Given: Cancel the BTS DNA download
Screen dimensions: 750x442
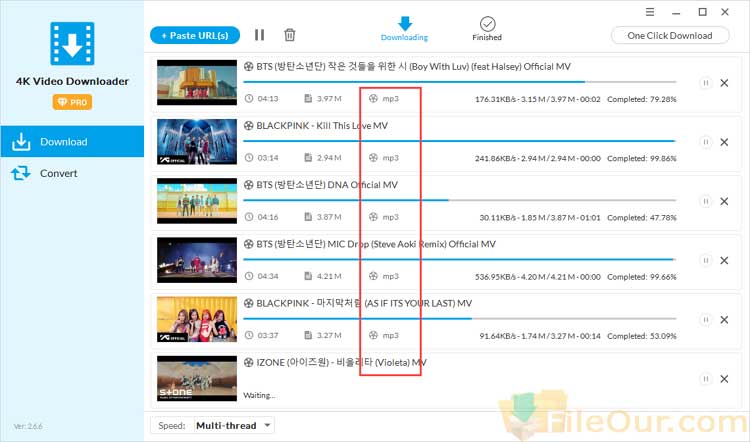Looking at the screenshot, I should 724,201.
